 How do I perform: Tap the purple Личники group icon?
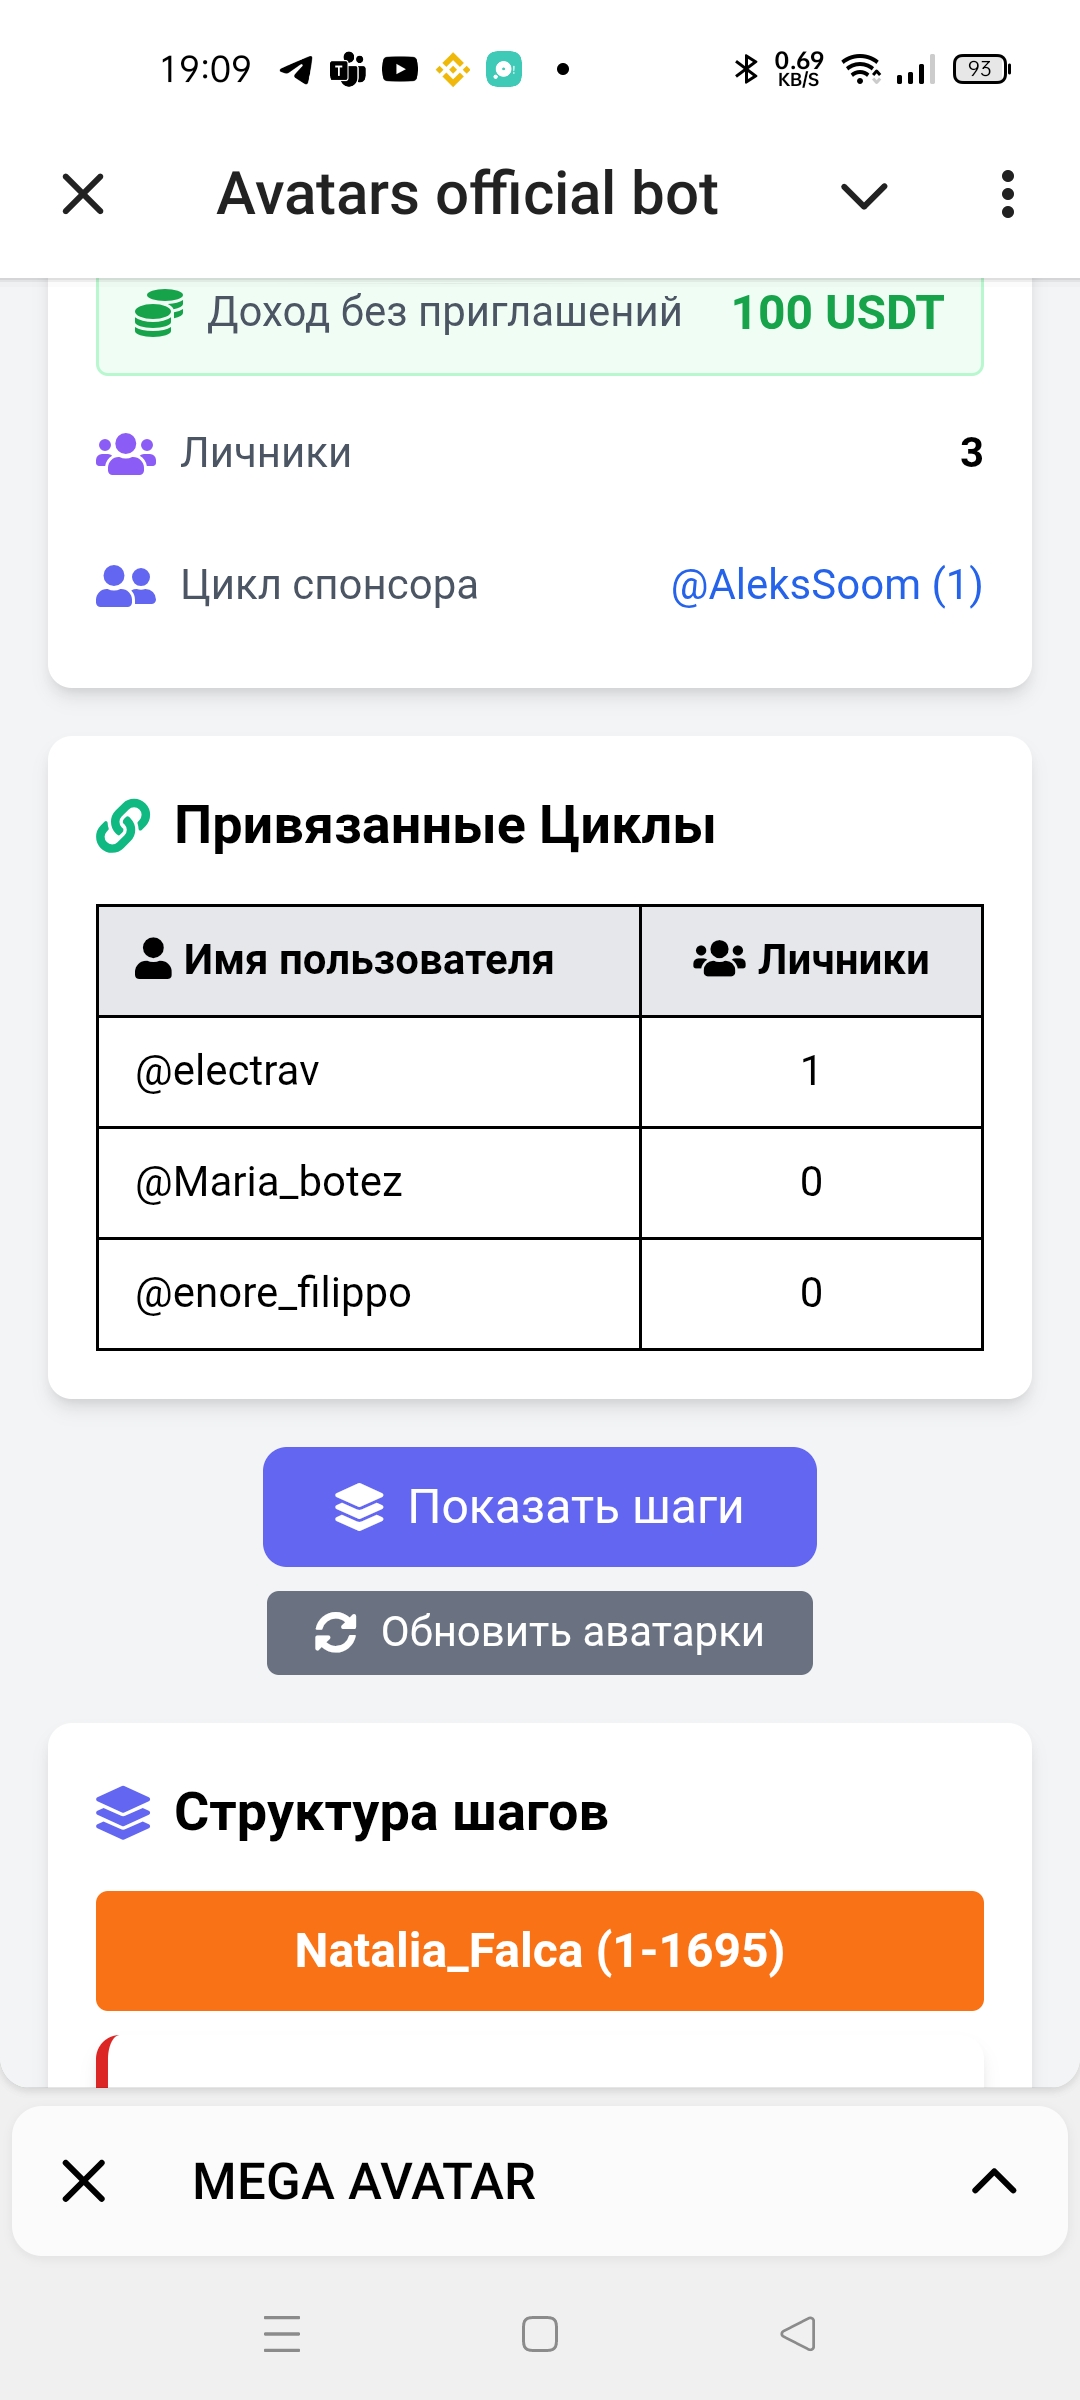tap(126, 454)
